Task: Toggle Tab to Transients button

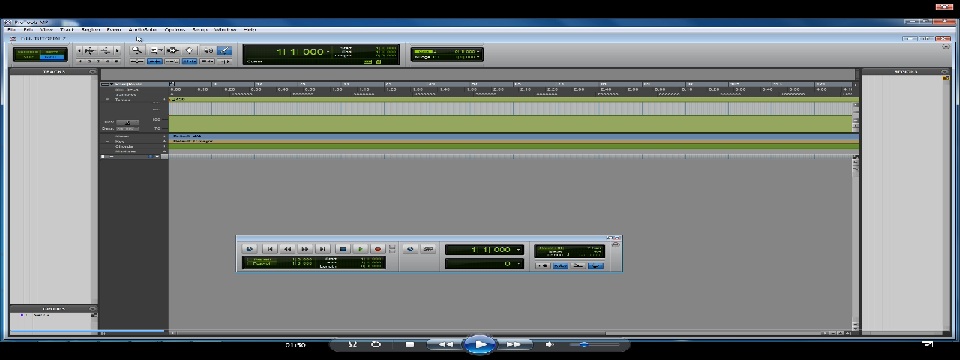Action: 156,61
